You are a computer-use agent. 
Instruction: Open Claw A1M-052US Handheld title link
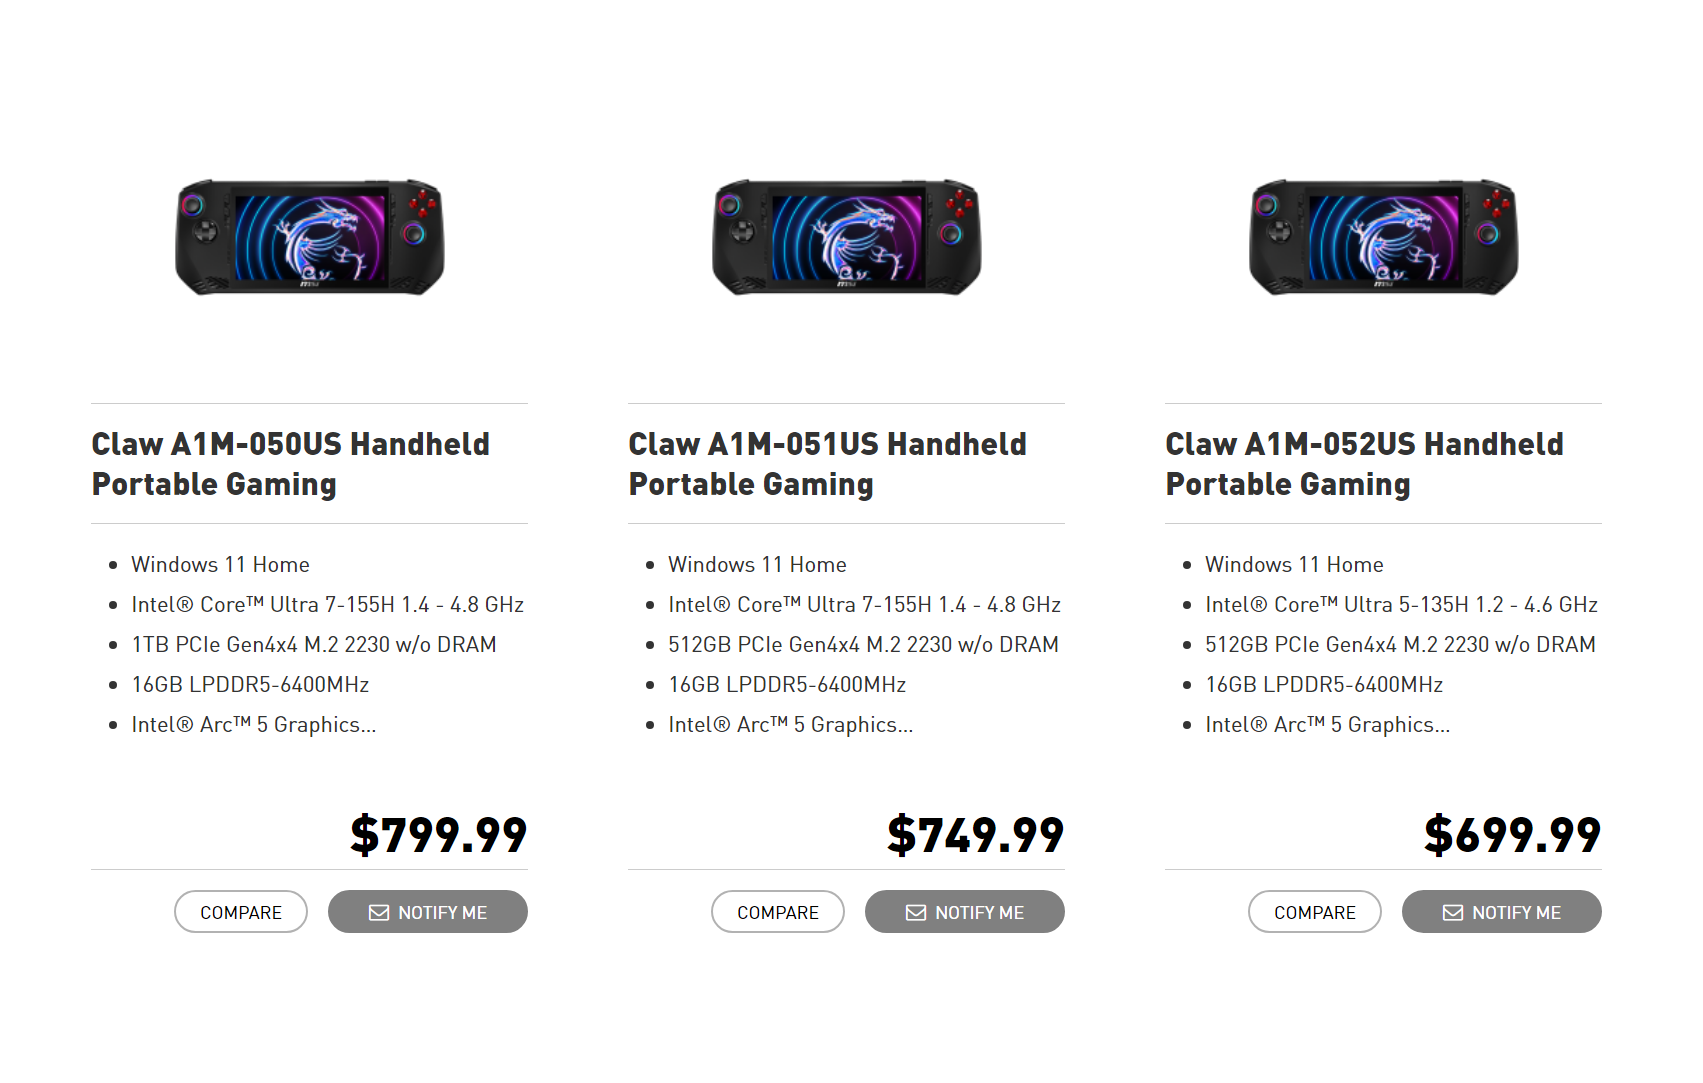coord(1365,464)
